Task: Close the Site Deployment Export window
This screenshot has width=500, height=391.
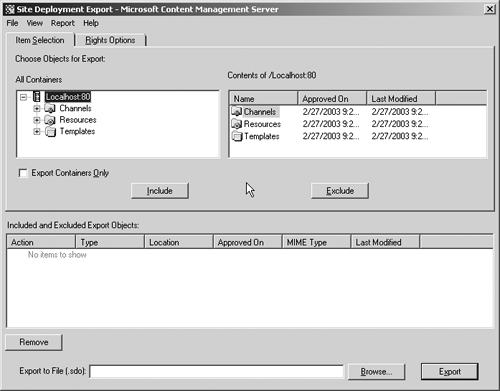Action: pos(489,9)
